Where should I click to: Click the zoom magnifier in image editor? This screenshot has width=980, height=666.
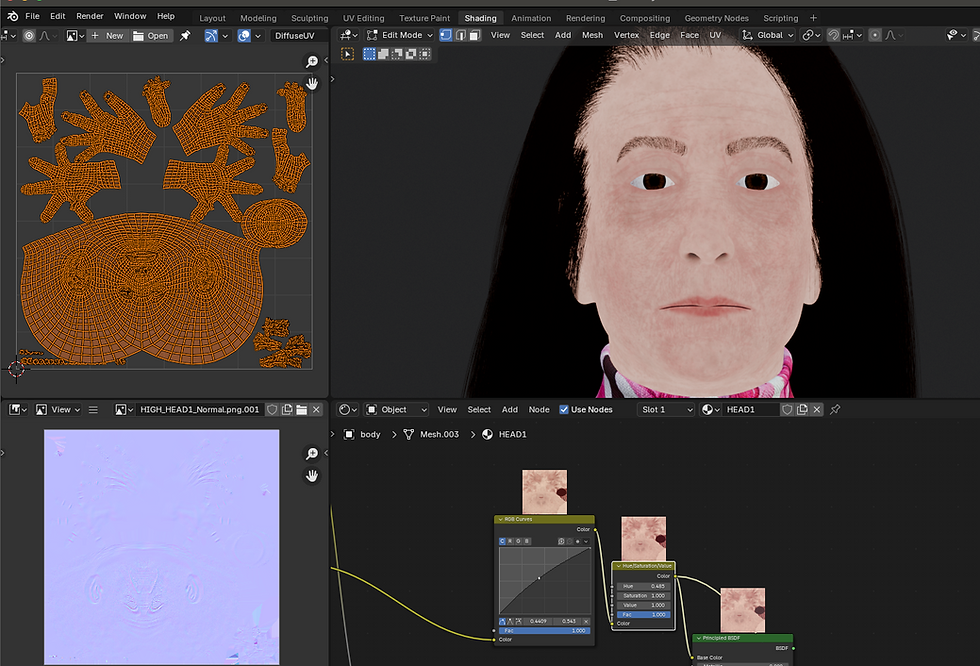click(311, 454)
